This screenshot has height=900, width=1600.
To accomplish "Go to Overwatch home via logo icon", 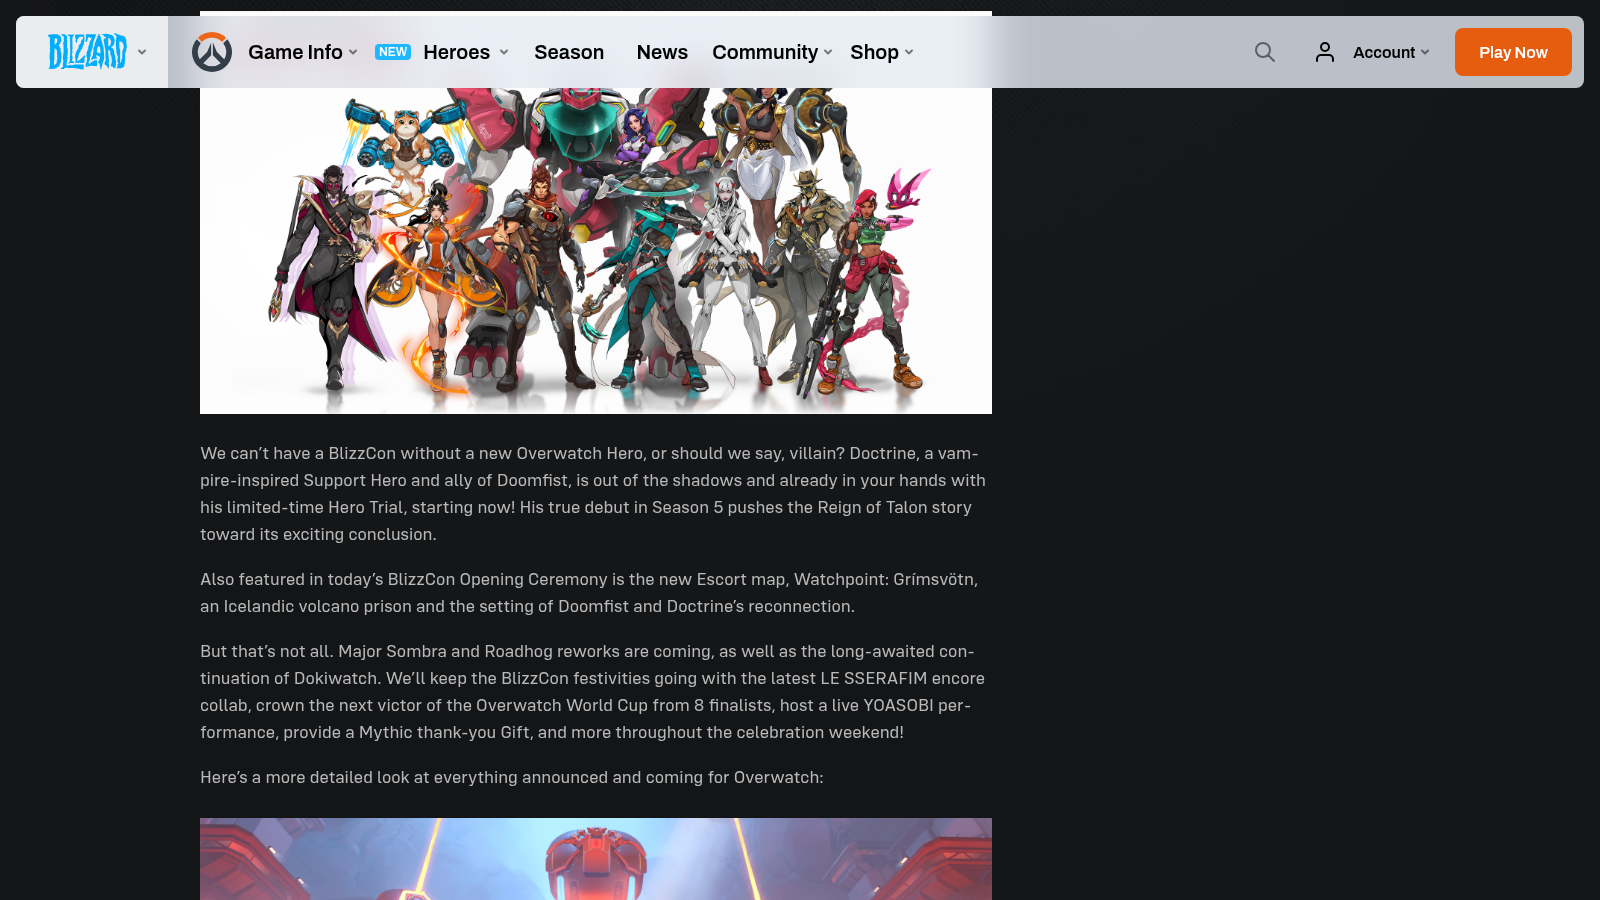I will [212, 52].
